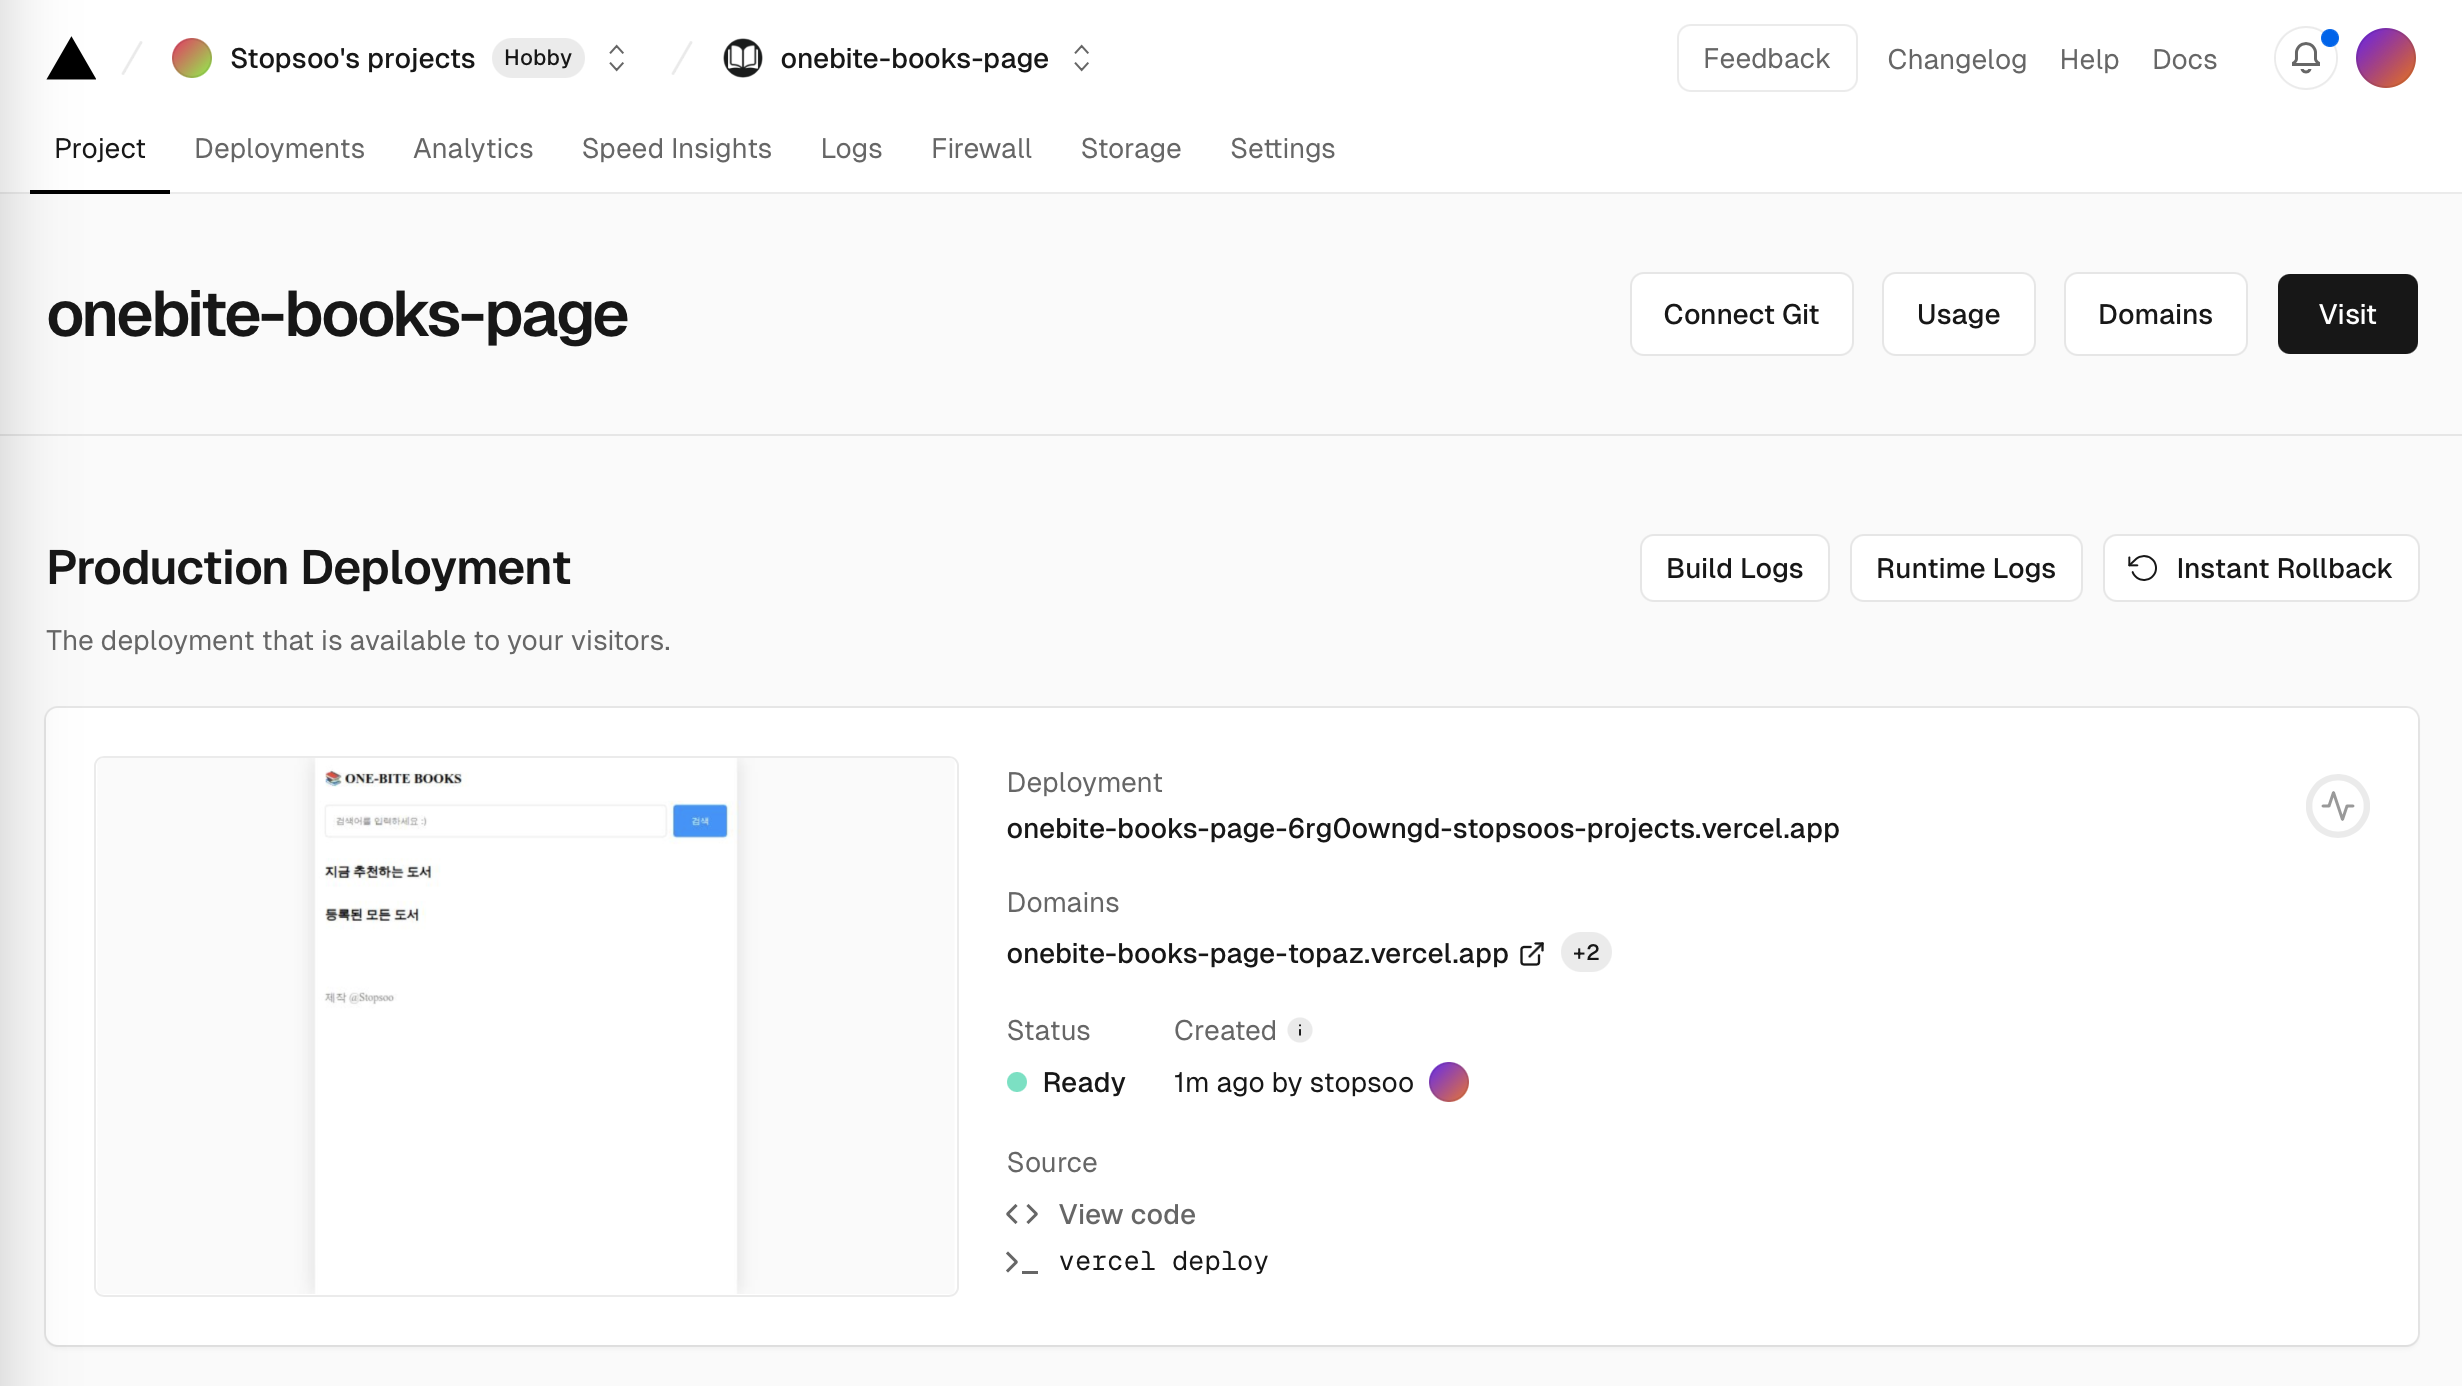Switch to the Logs tab
This screenshot has height=1386, width=2462.
(851, 148)
